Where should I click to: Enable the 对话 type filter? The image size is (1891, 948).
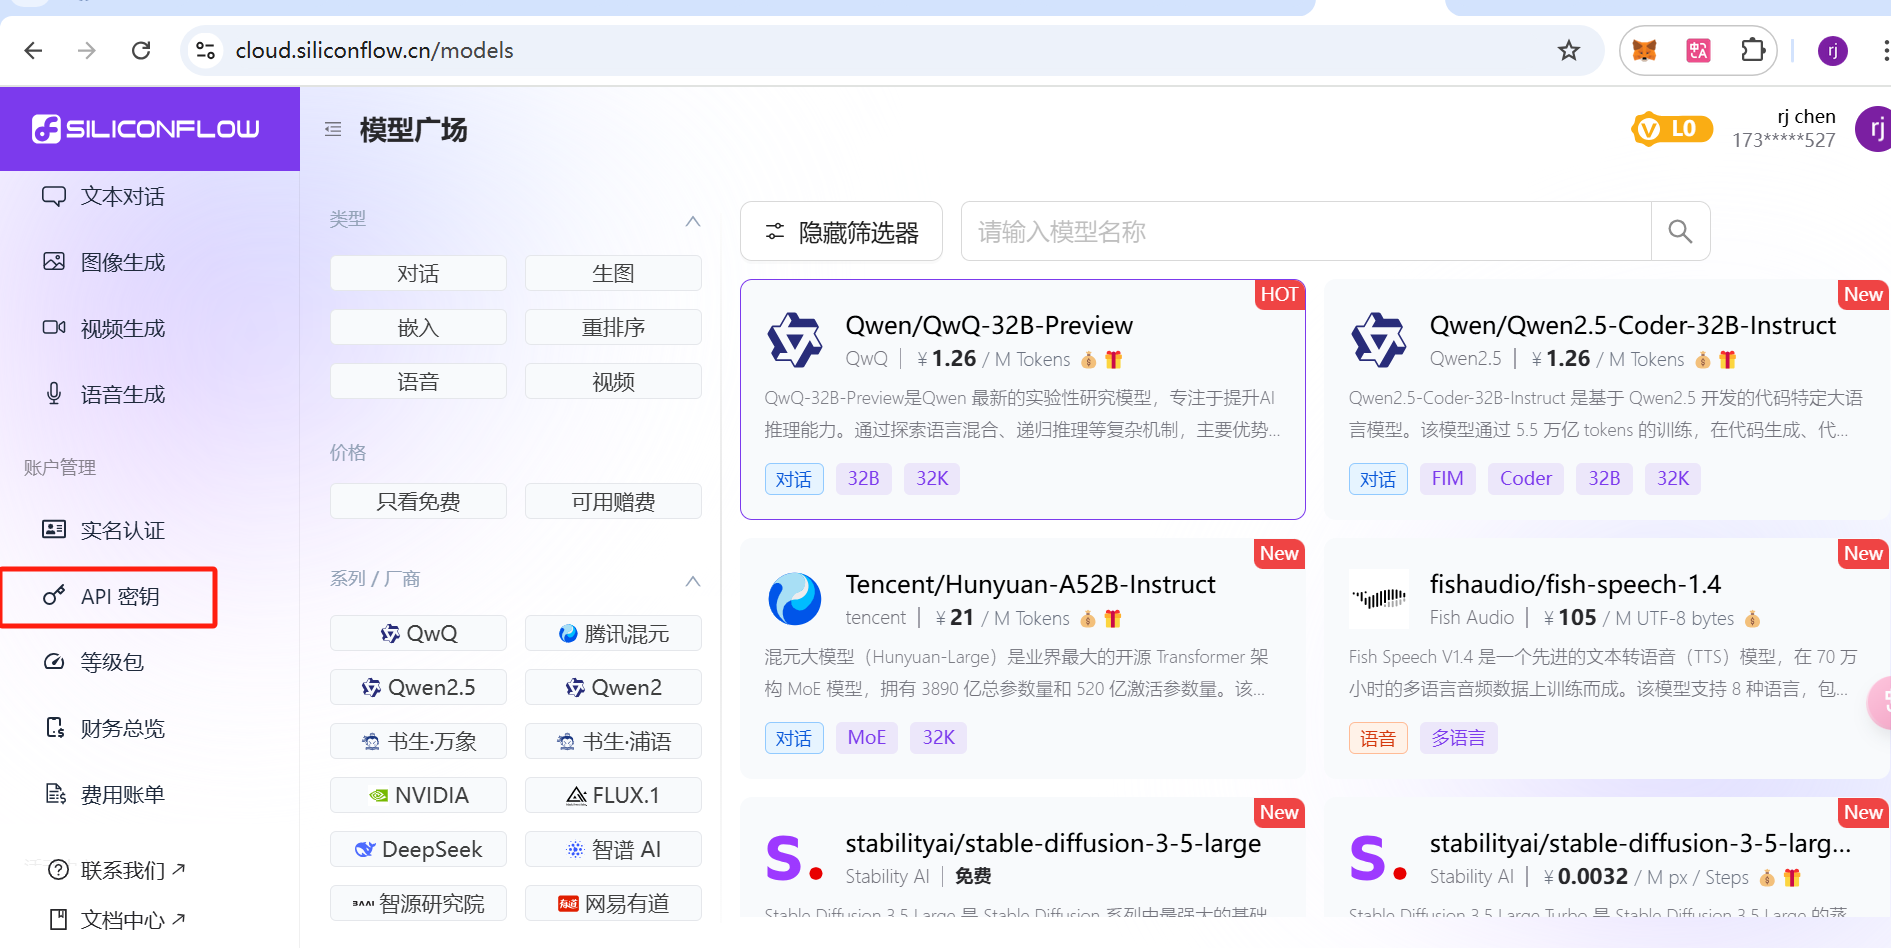pyautogui.click(x=418, y=274)
